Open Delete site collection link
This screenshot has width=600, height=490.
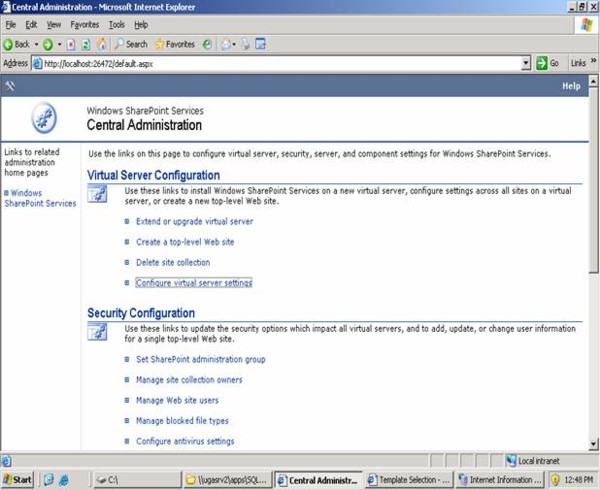coord(173,262)
